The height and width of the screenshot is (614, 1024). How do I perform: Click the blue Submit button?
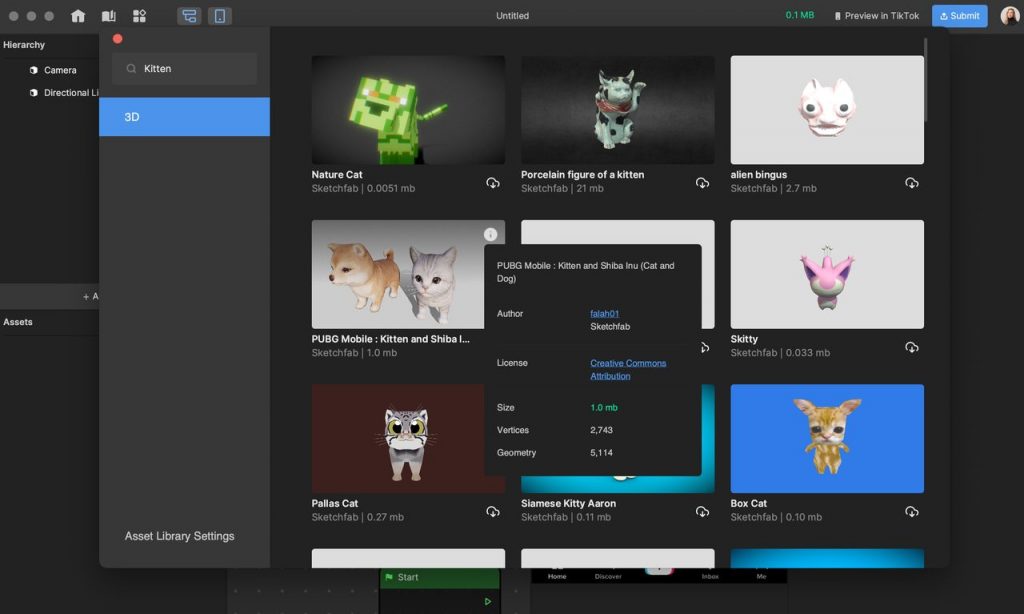tap(959, 16)
